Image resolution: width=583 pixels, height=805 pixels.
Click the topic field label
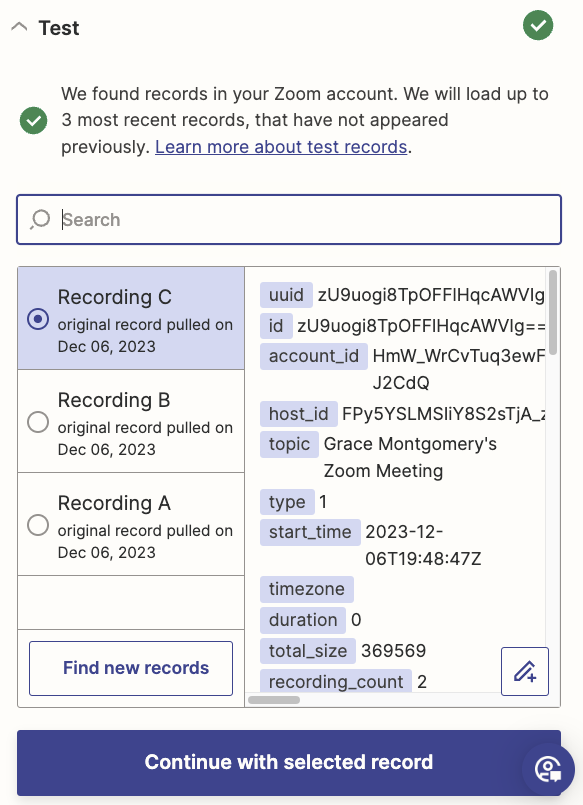pos(289,444)
